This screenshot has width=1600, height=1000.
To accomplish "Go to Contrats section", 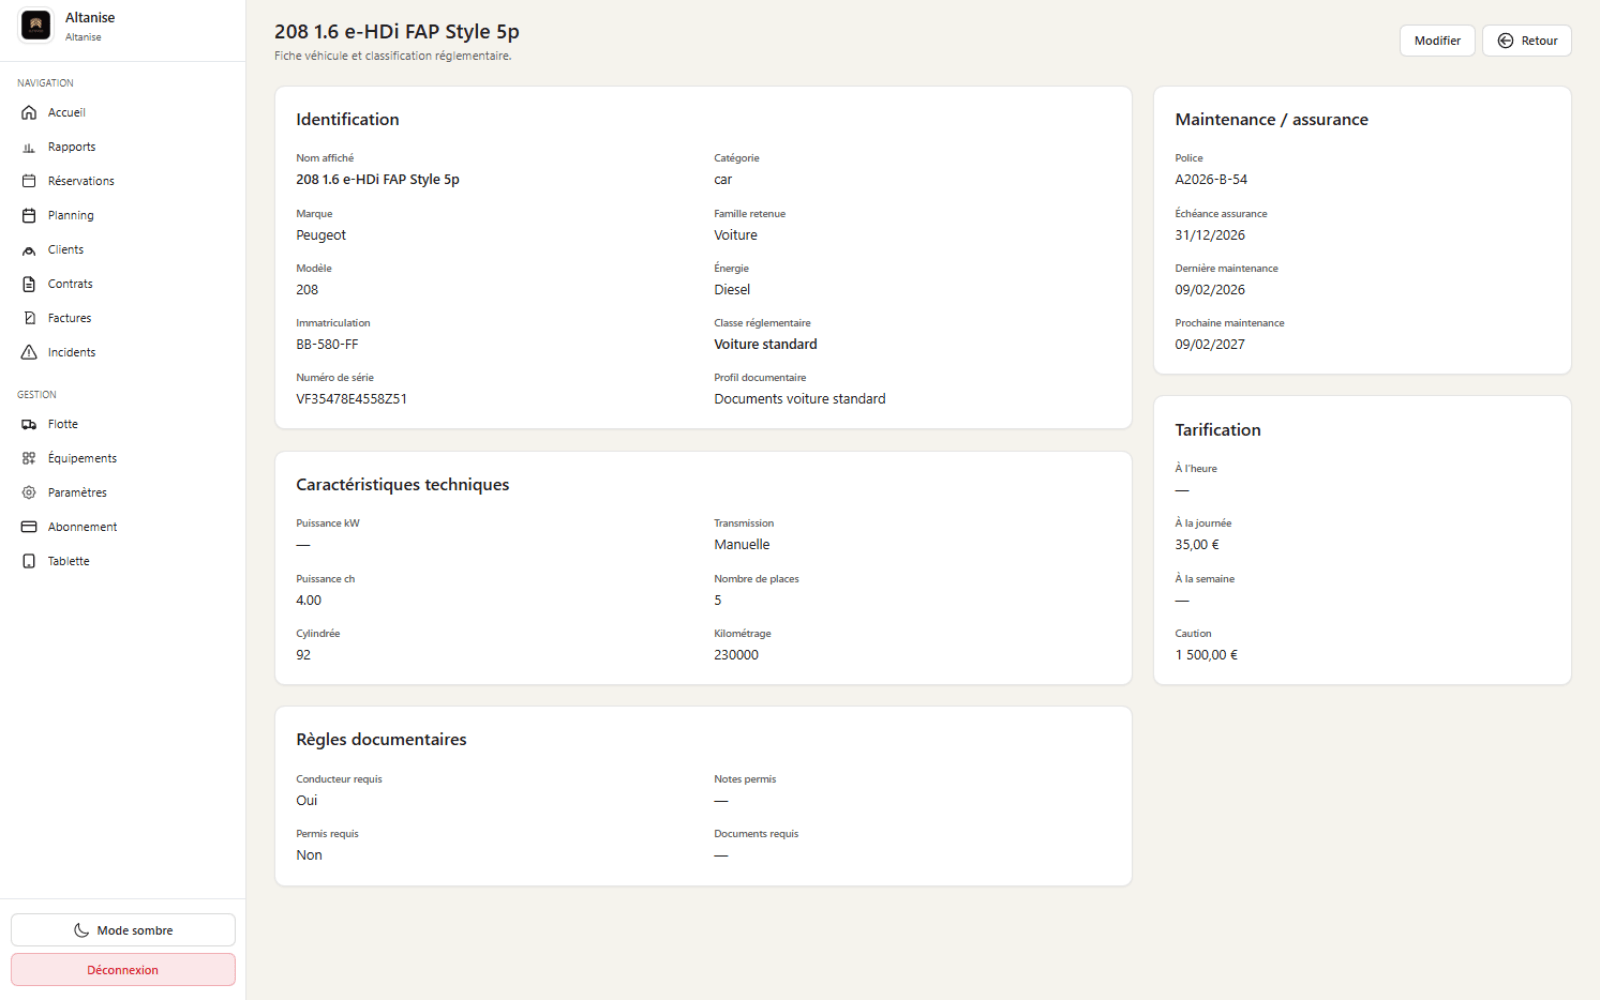I will pos(70,284).
